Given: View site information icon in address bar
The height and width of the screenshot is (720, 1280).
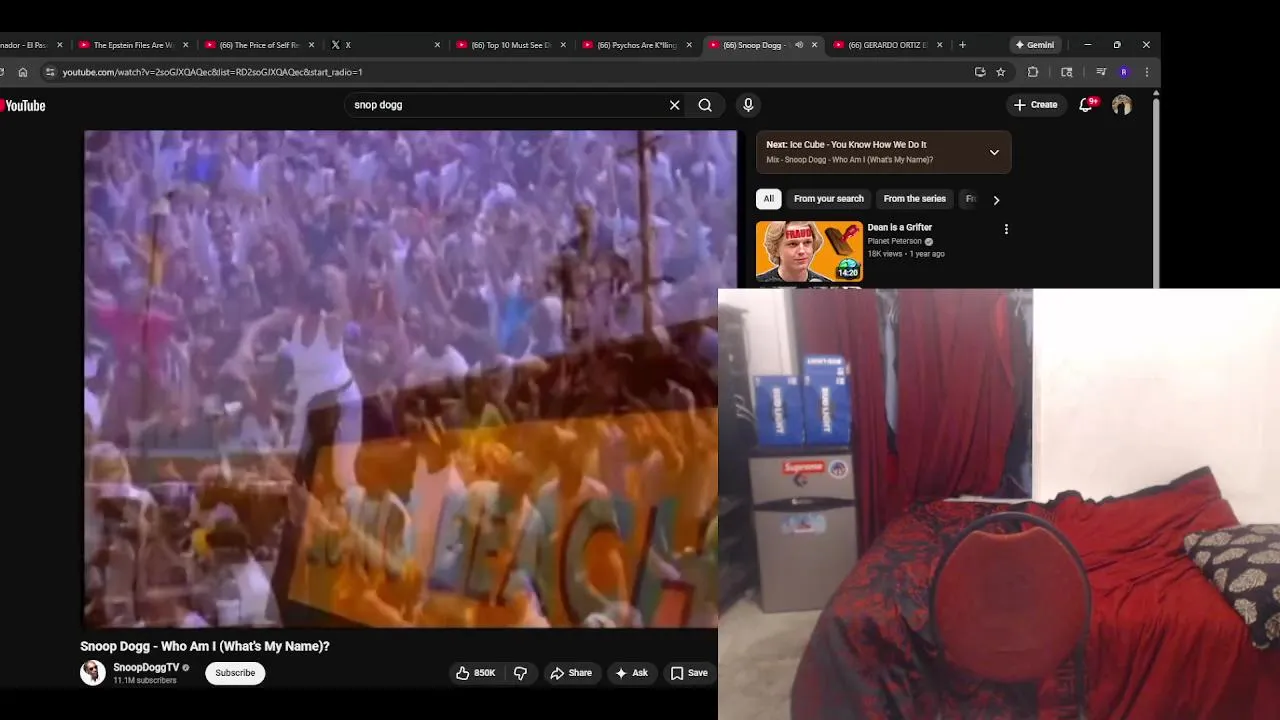Looking at the screenshot, I should click(50, 72).
